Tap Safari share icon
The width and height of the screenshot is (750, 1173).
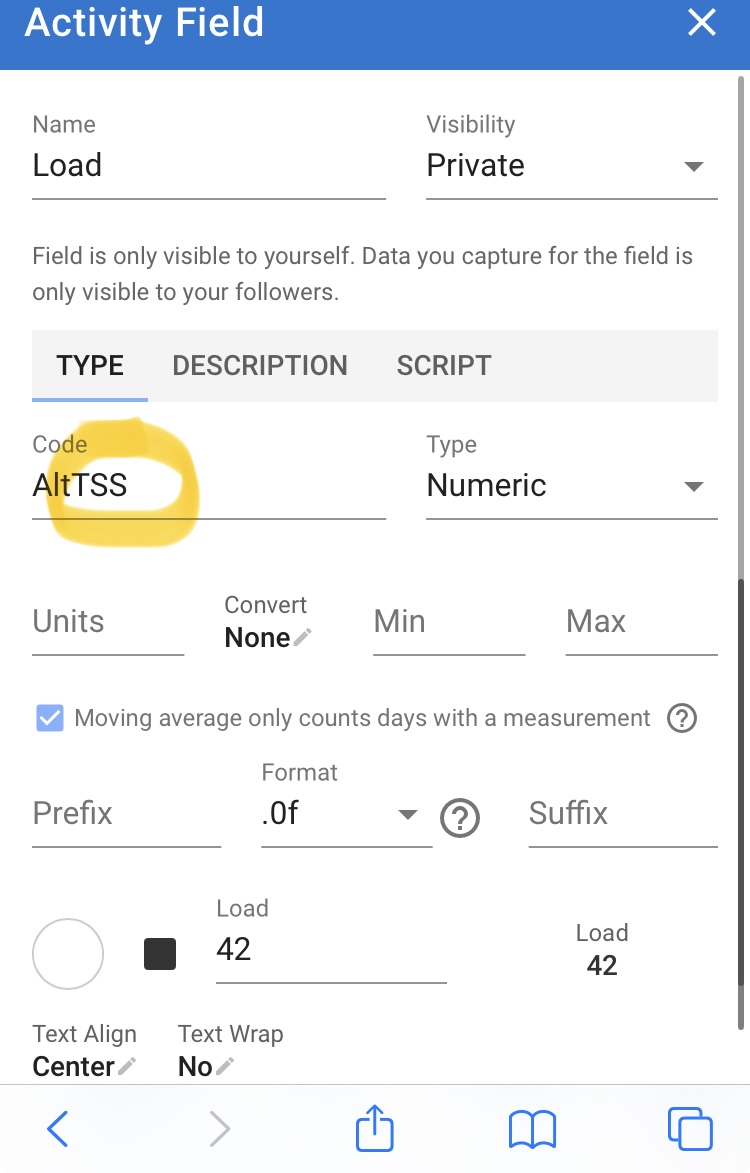pos(375,1127)
